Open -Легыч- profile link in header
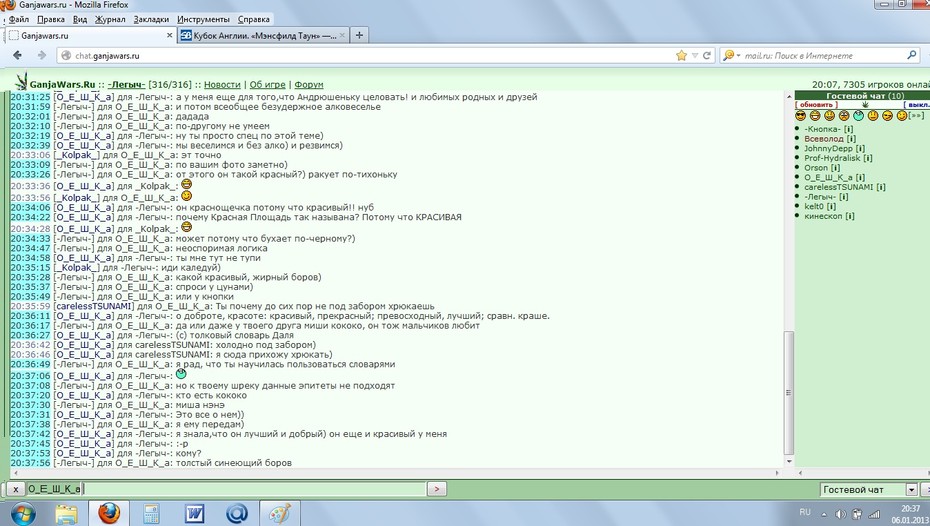 (126, 85)
